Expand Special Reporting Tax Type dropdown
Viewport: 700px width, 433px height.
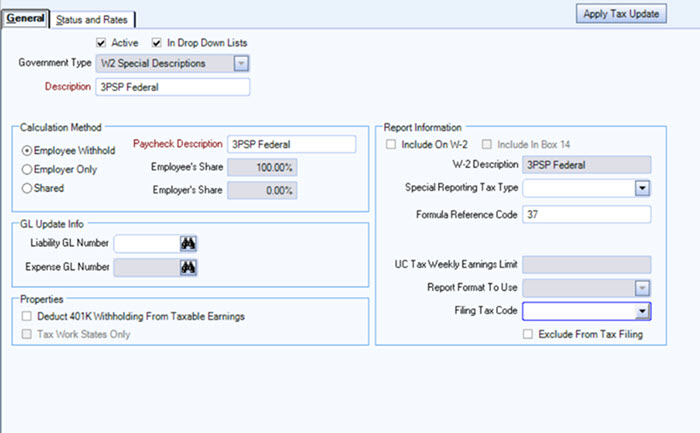coord(642,187)
